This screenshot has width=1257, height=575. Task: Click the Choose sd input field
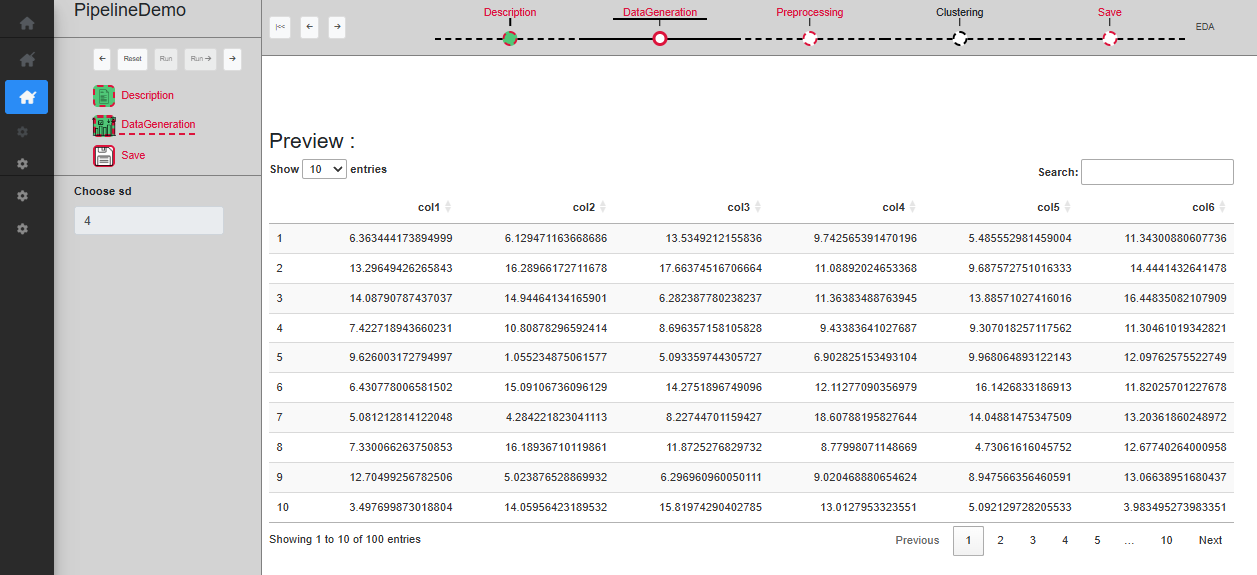tap(149, 221)
